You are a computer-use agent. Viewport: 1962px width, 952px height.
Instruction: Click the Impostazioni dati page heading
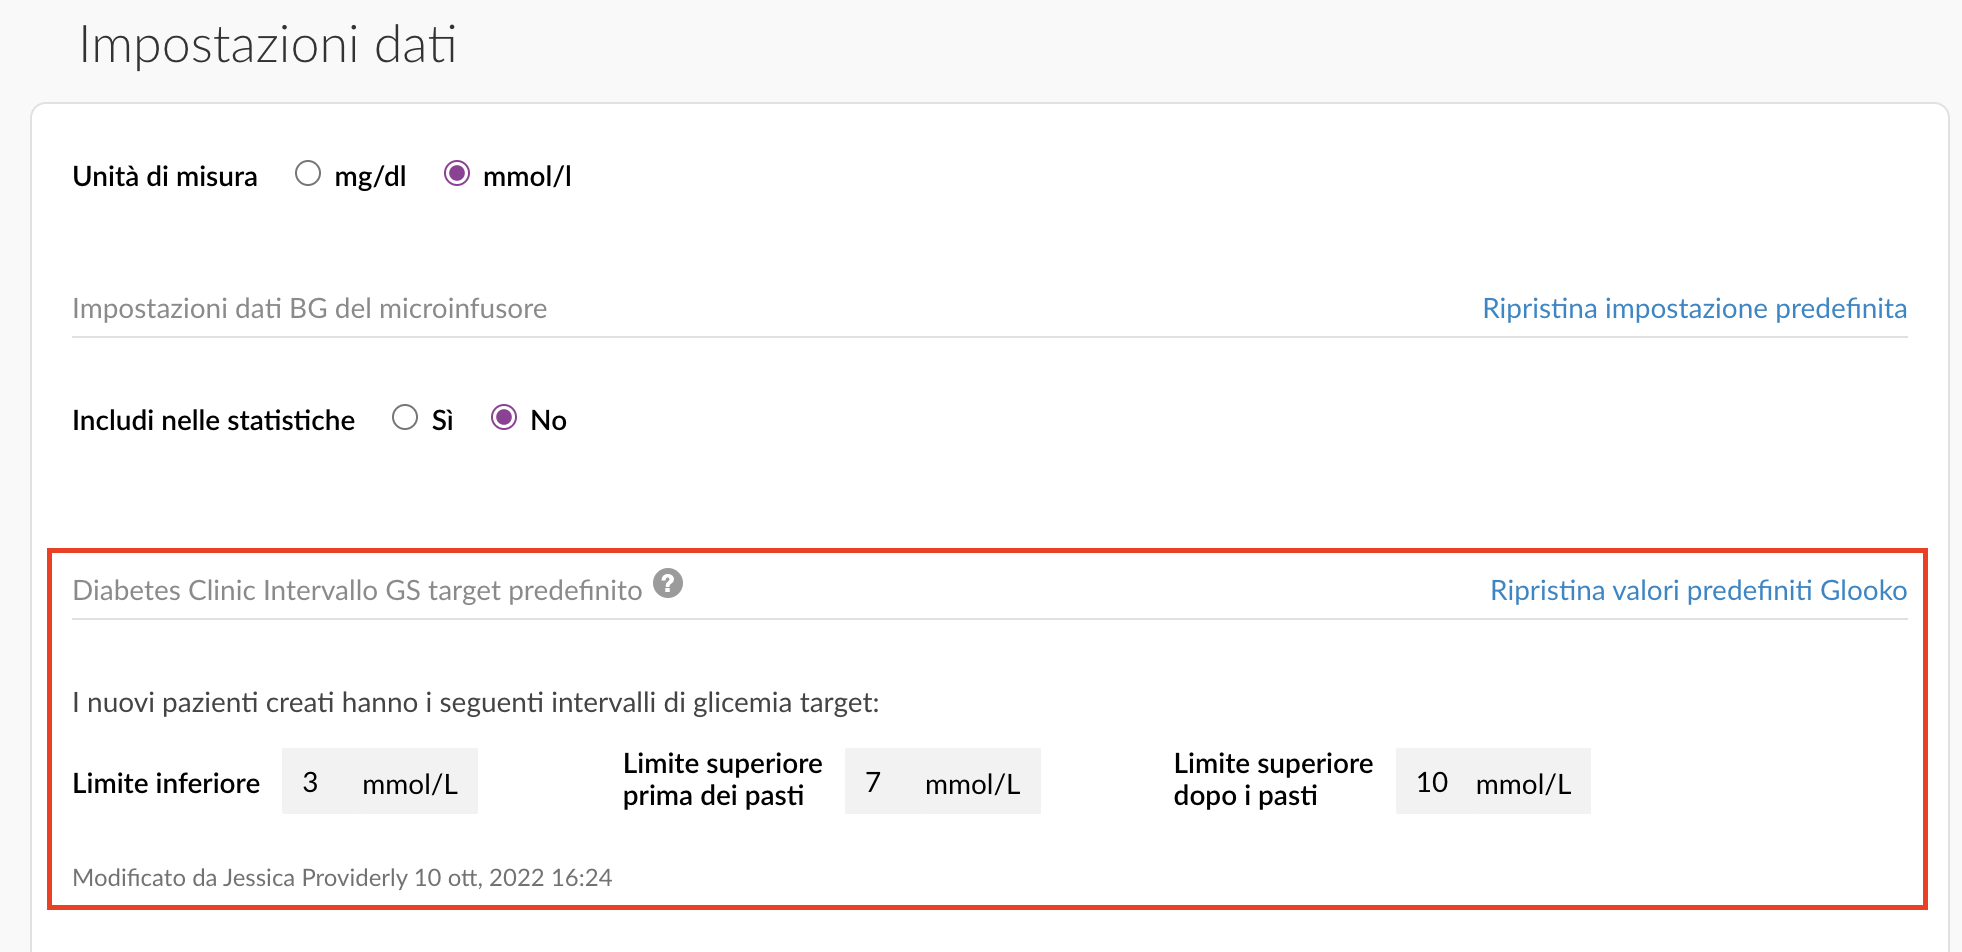(268, 45)
